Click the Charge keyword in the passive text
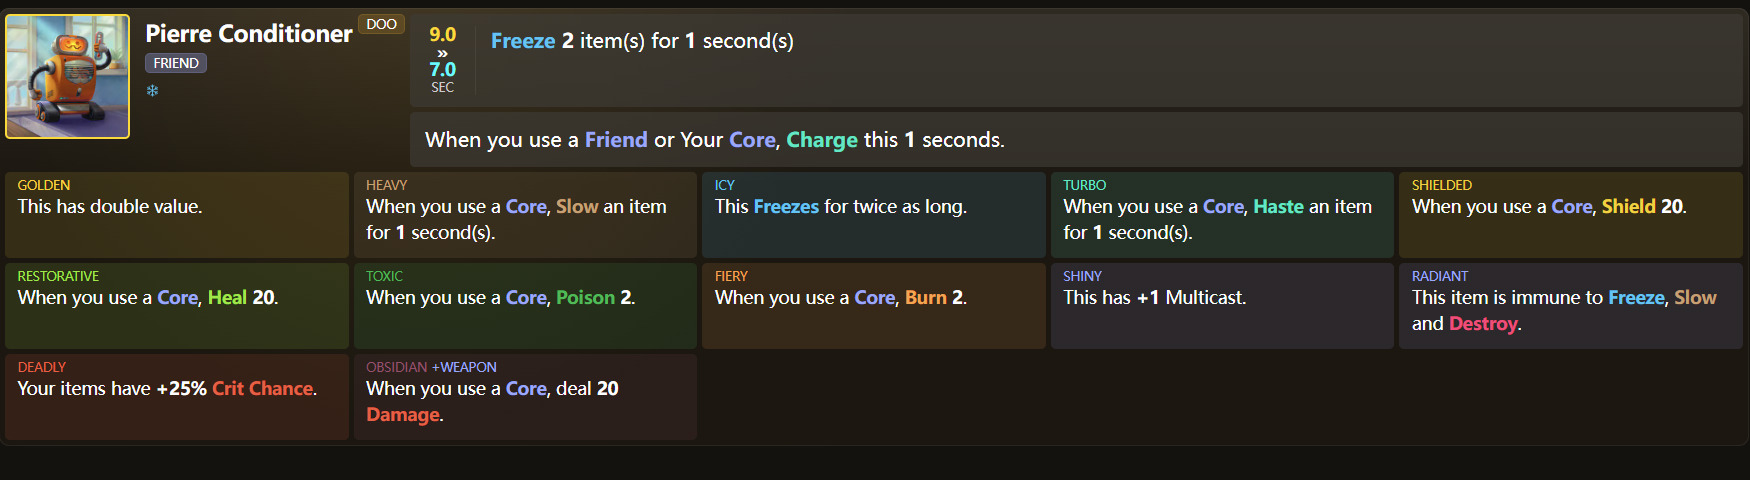This screenshot has width=1750, height=480. (822, 140)
